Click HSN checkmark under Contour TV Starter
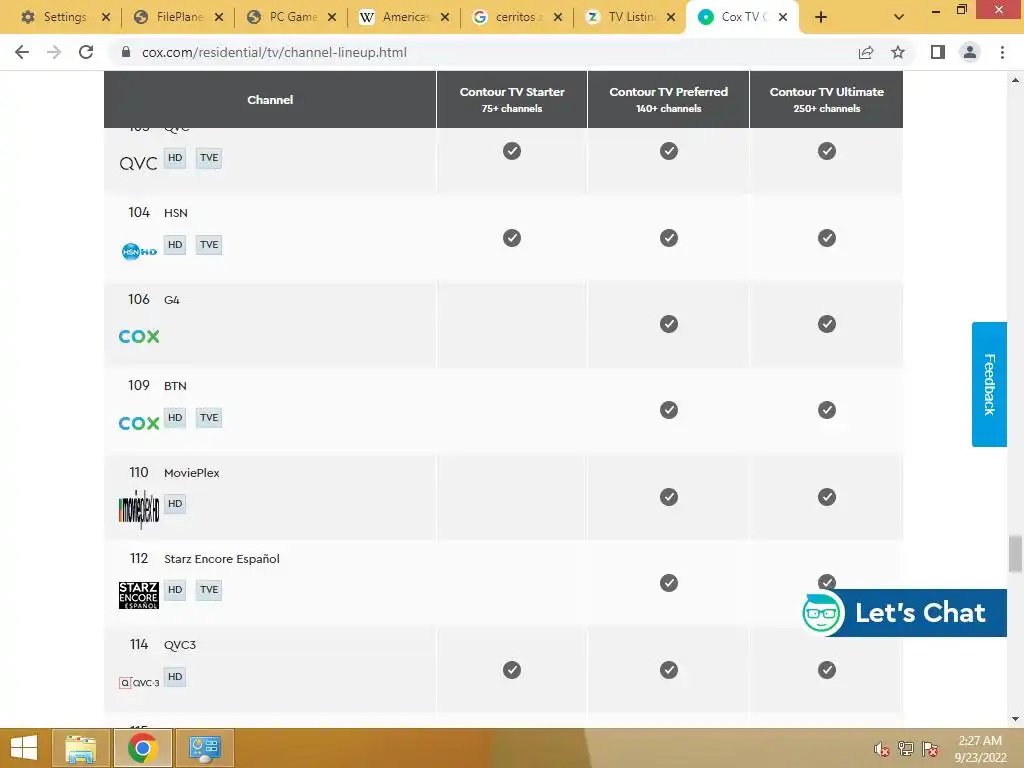Viewport: 1024px width, 768px height. point(512,238)
